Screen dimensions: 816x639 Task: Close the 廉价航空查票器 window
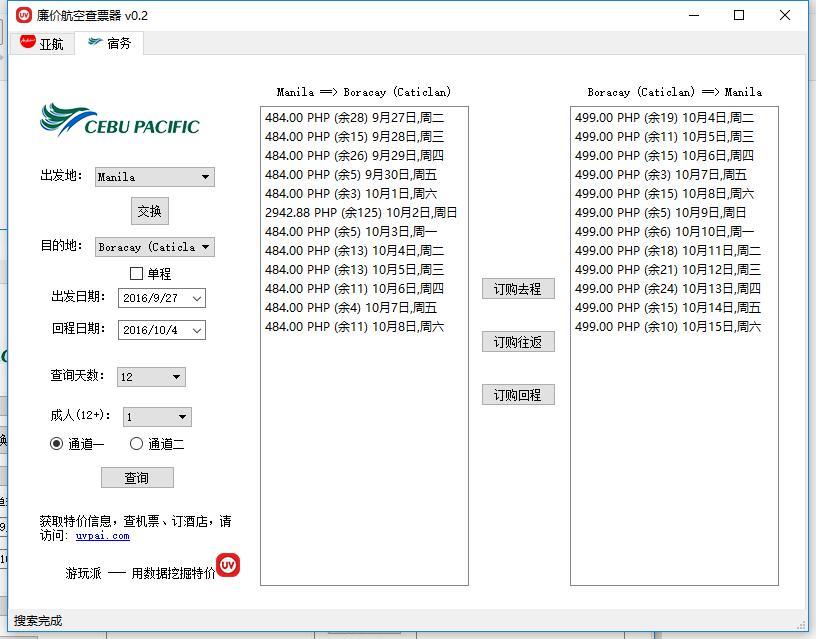[785, 15]
